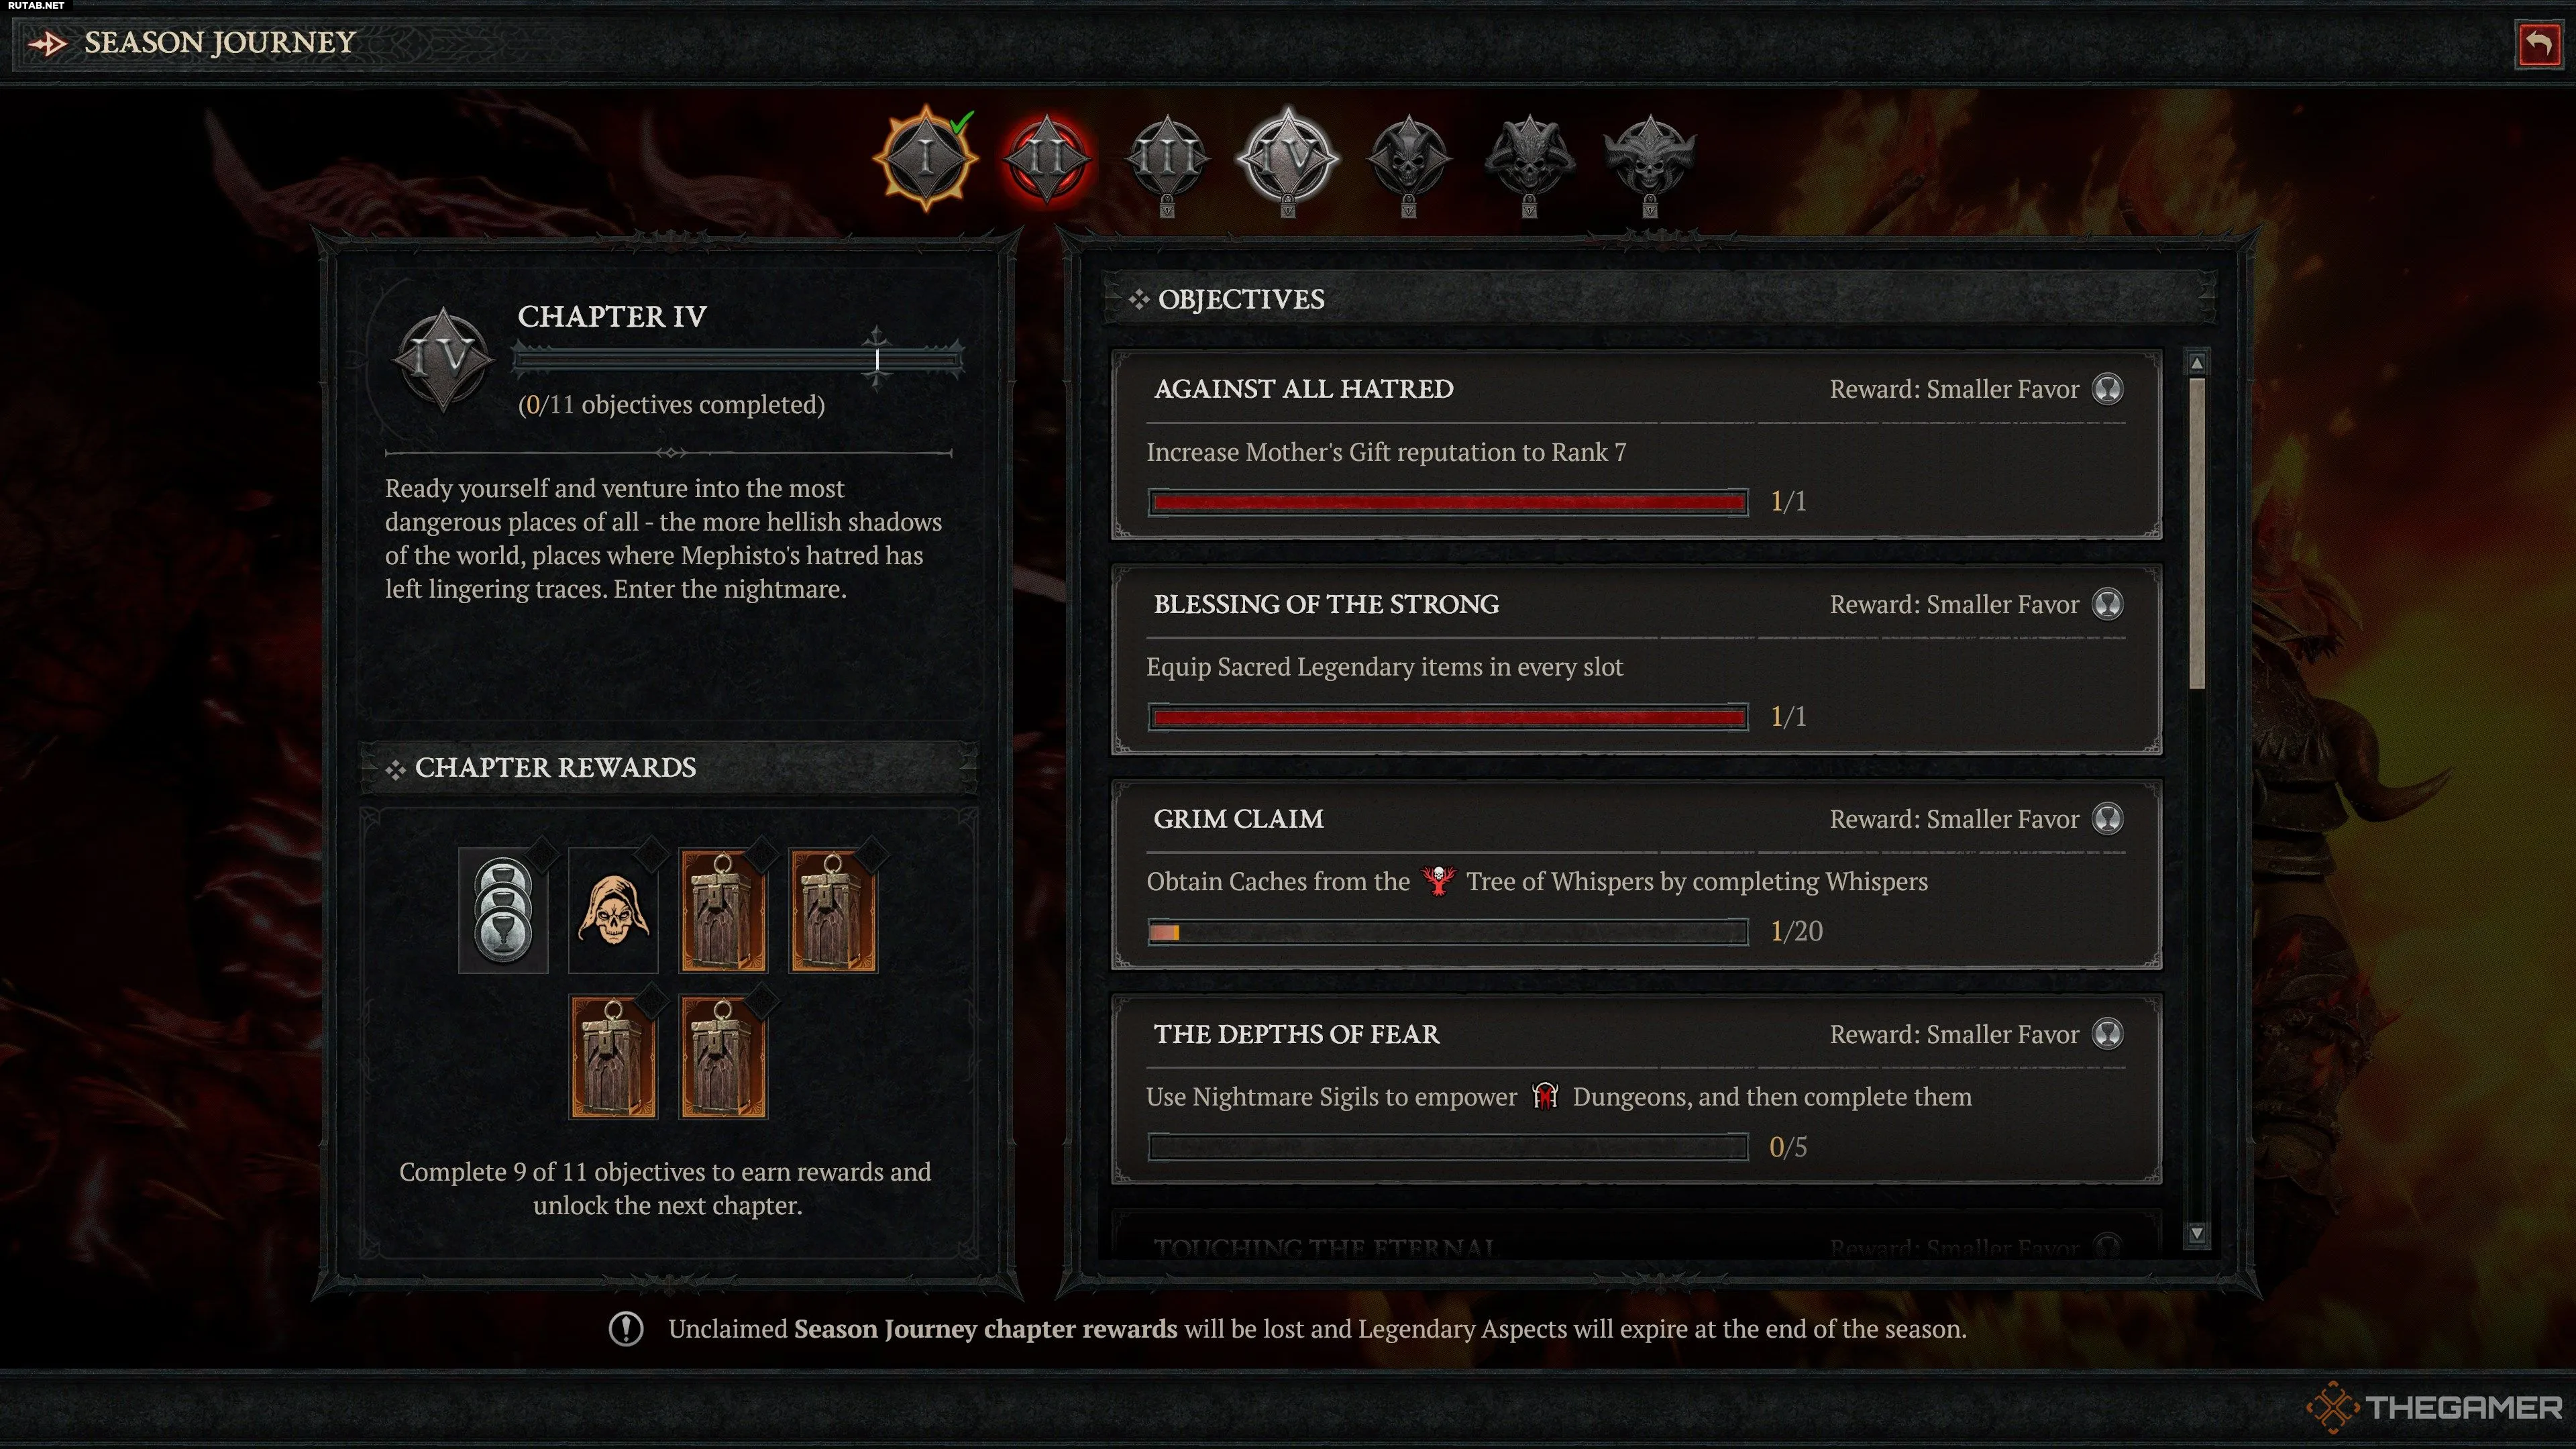The height and width of the screenshot is (1449, 2576).
Task: Inspect the hooded skull reward icon
Action: pos(613,910)
